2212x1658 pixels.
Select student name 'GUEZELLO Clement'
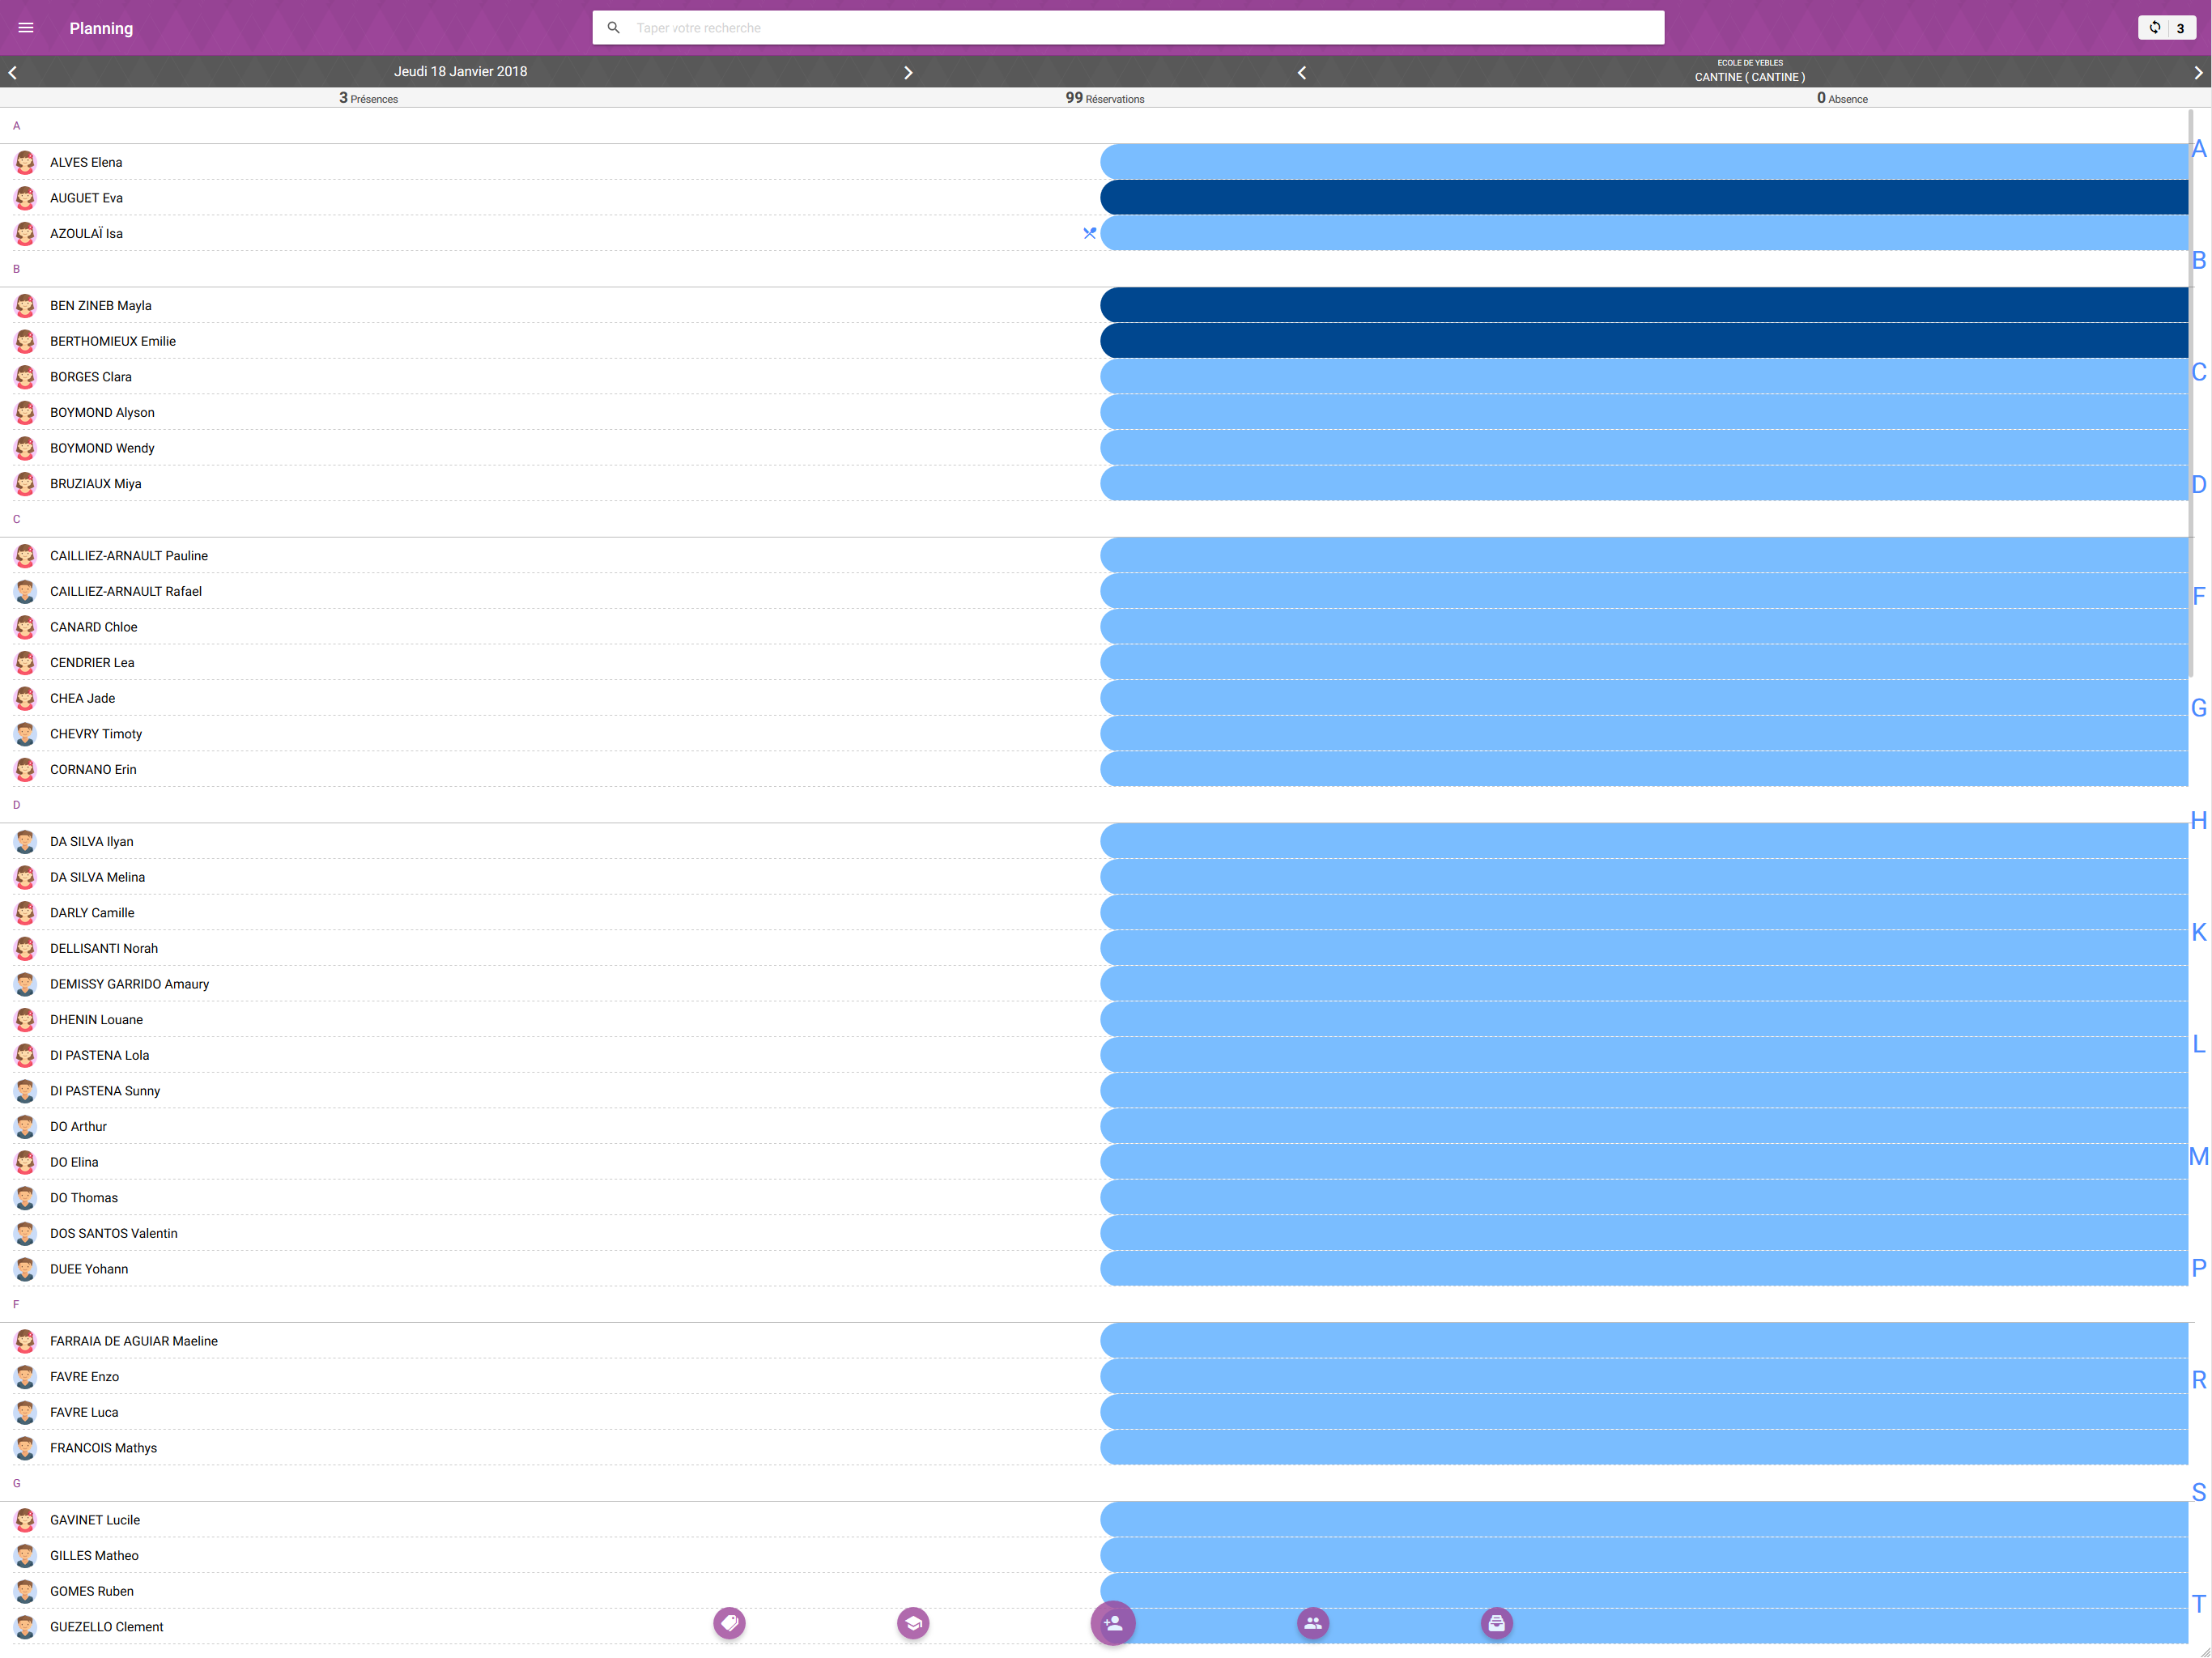click(107, 1627)
